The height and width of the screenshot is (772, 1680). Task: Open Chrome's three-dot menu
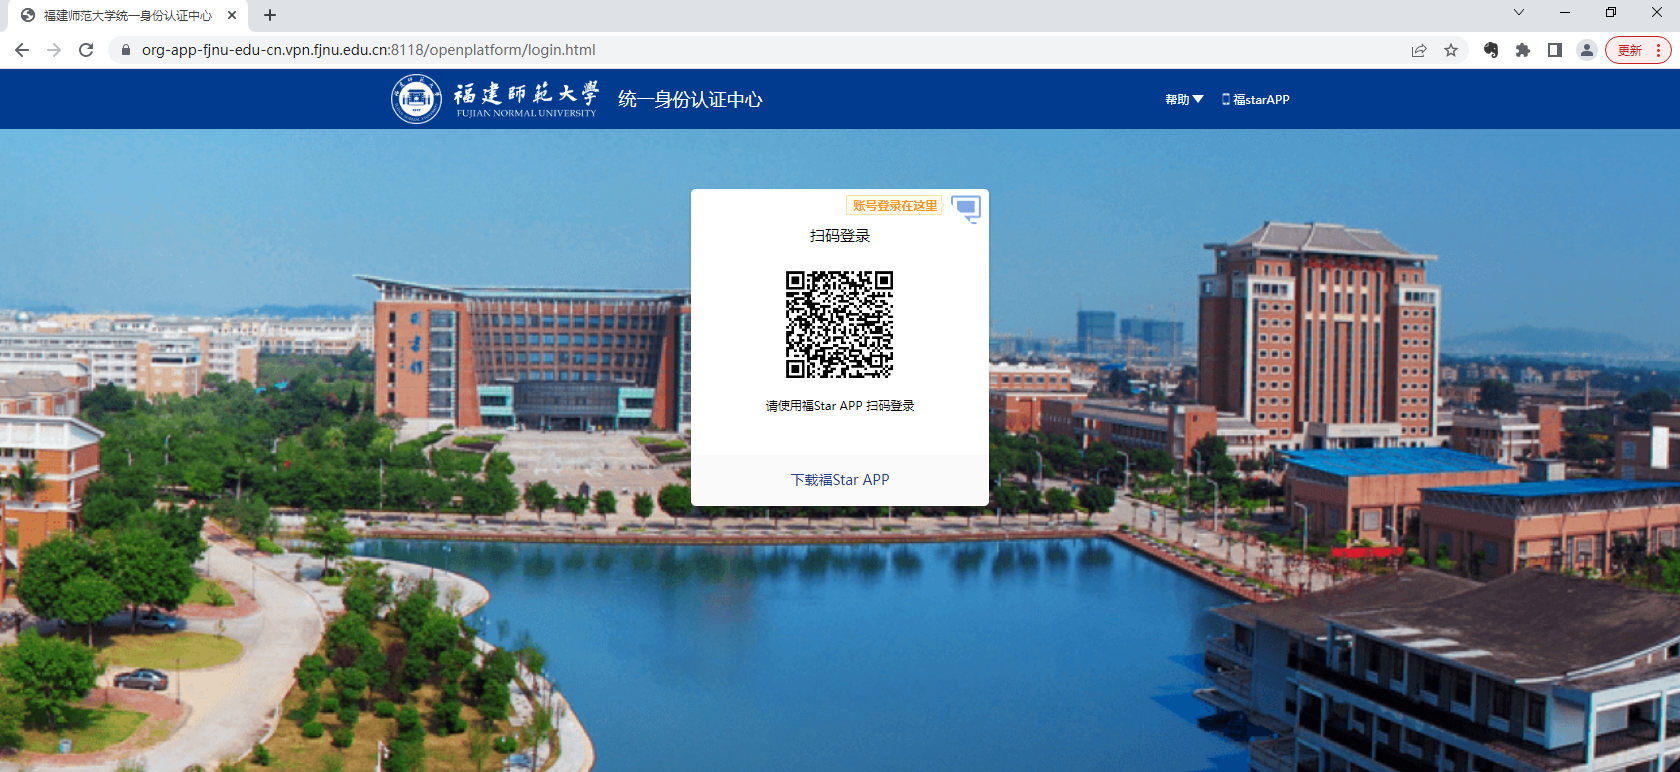(x=1659, y=50)
